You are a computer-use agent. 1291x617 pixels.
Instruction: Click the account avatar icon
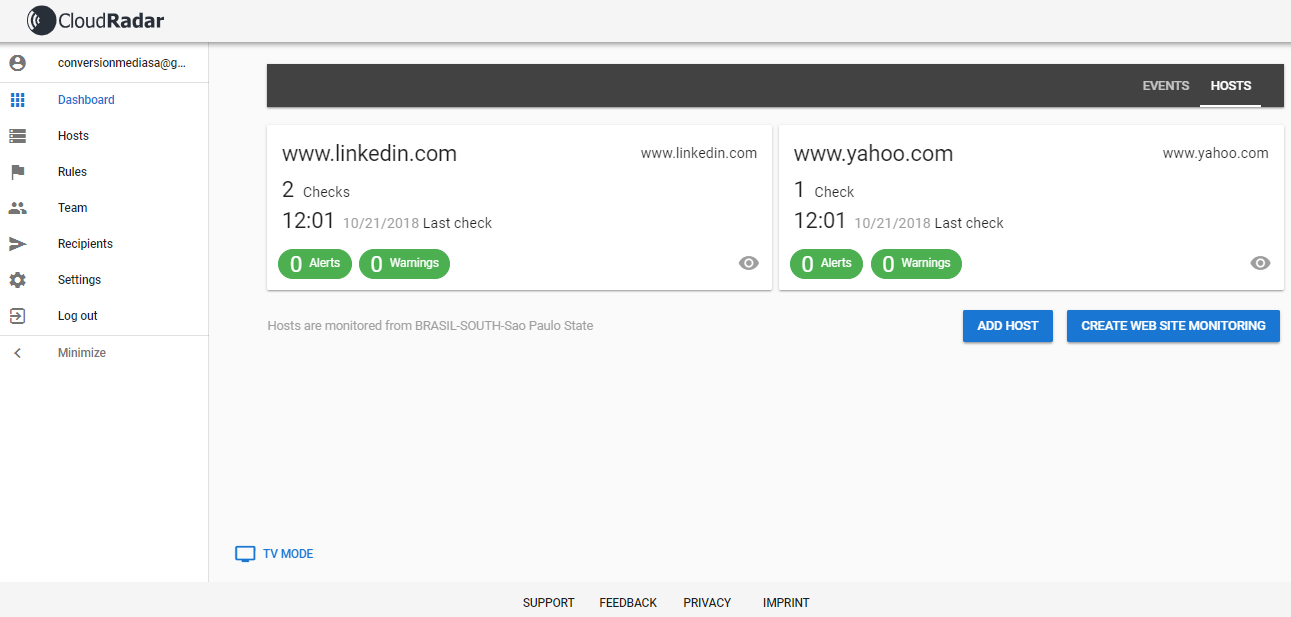click(x=17, y=63)
